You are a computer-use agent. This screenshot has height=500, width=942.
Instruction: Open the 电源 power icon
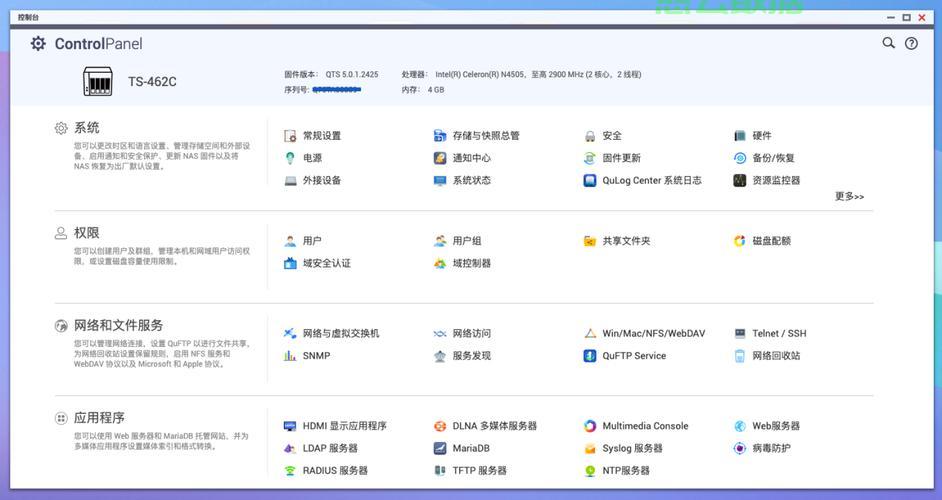290,158
